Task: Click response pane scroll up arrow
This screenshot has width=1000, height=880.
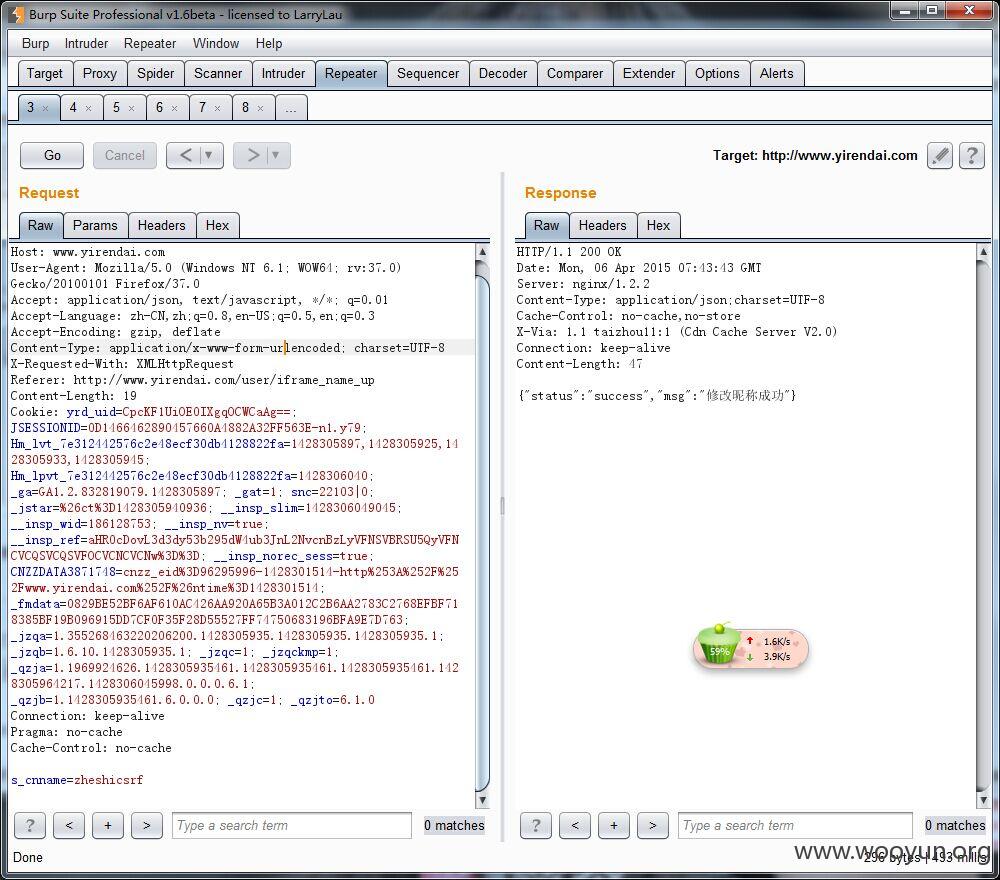Action: coord(983,251)
